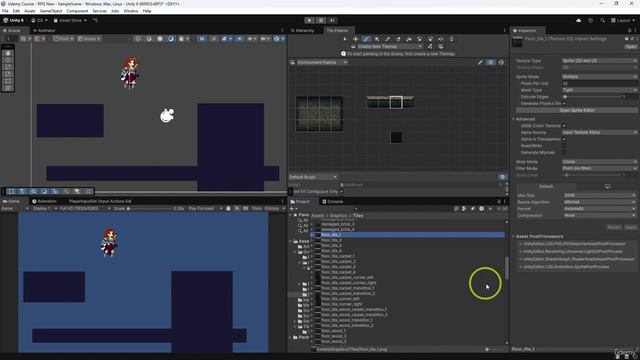
Task: Open the global search magnifier icon
Action: pos(602,20)
